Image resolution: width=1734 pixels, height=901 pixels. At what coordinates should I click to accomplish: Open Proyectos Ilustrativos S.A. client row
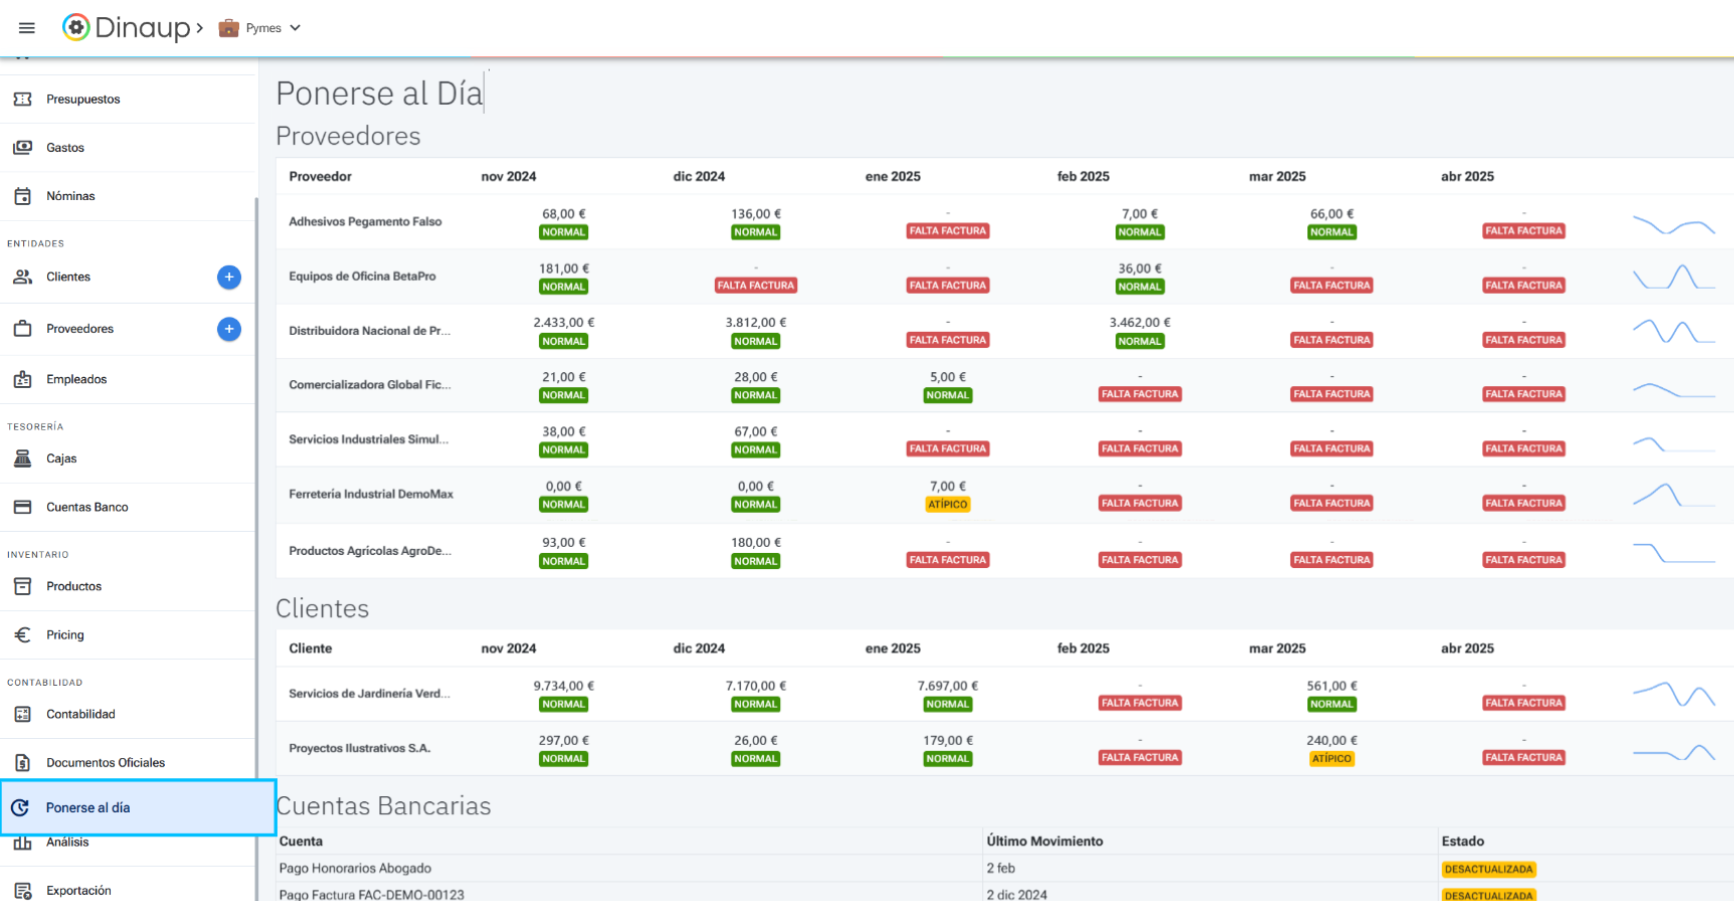pyautogui.click(x=359, y=748)
